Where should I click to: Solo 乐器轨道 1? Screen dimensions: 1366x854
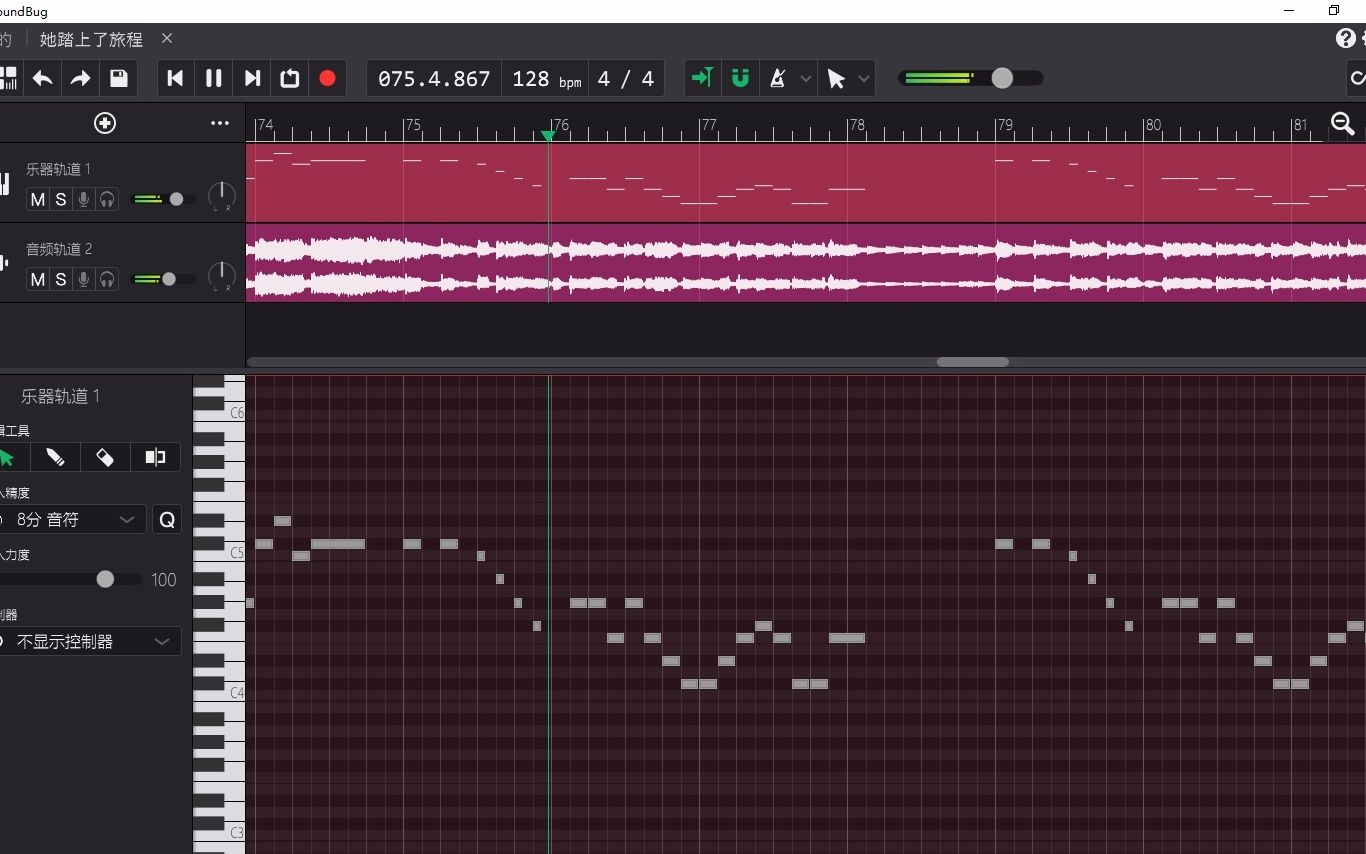[61, 199]
